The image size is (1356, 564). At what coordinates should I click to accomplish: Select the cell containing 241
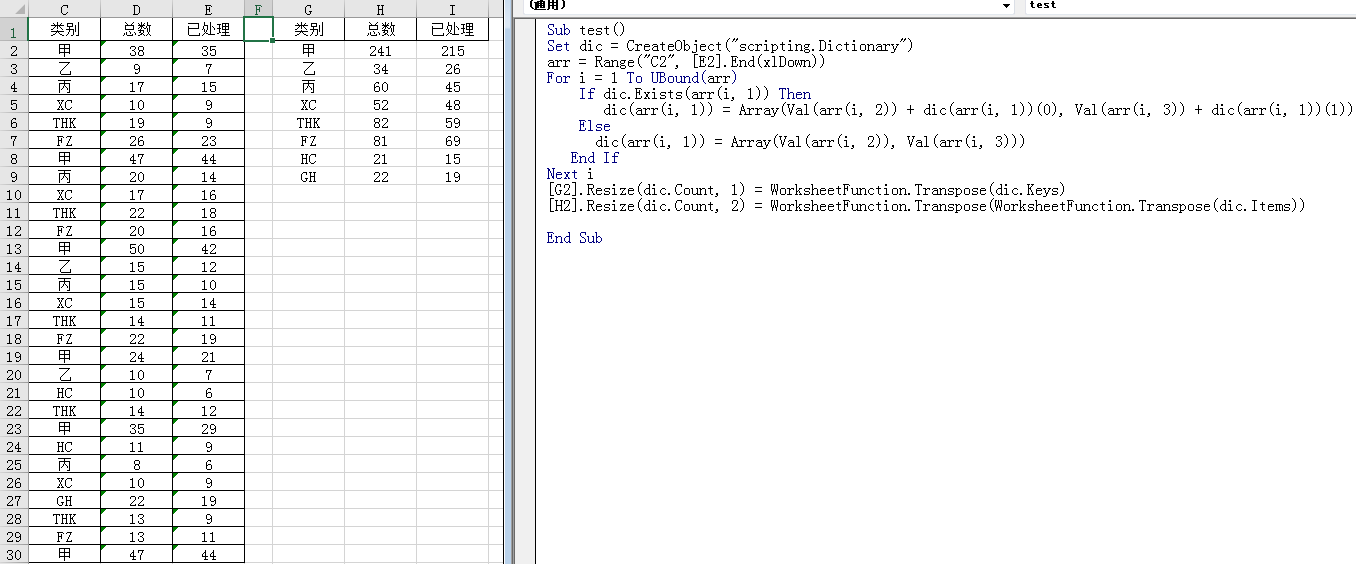[381, 51]
